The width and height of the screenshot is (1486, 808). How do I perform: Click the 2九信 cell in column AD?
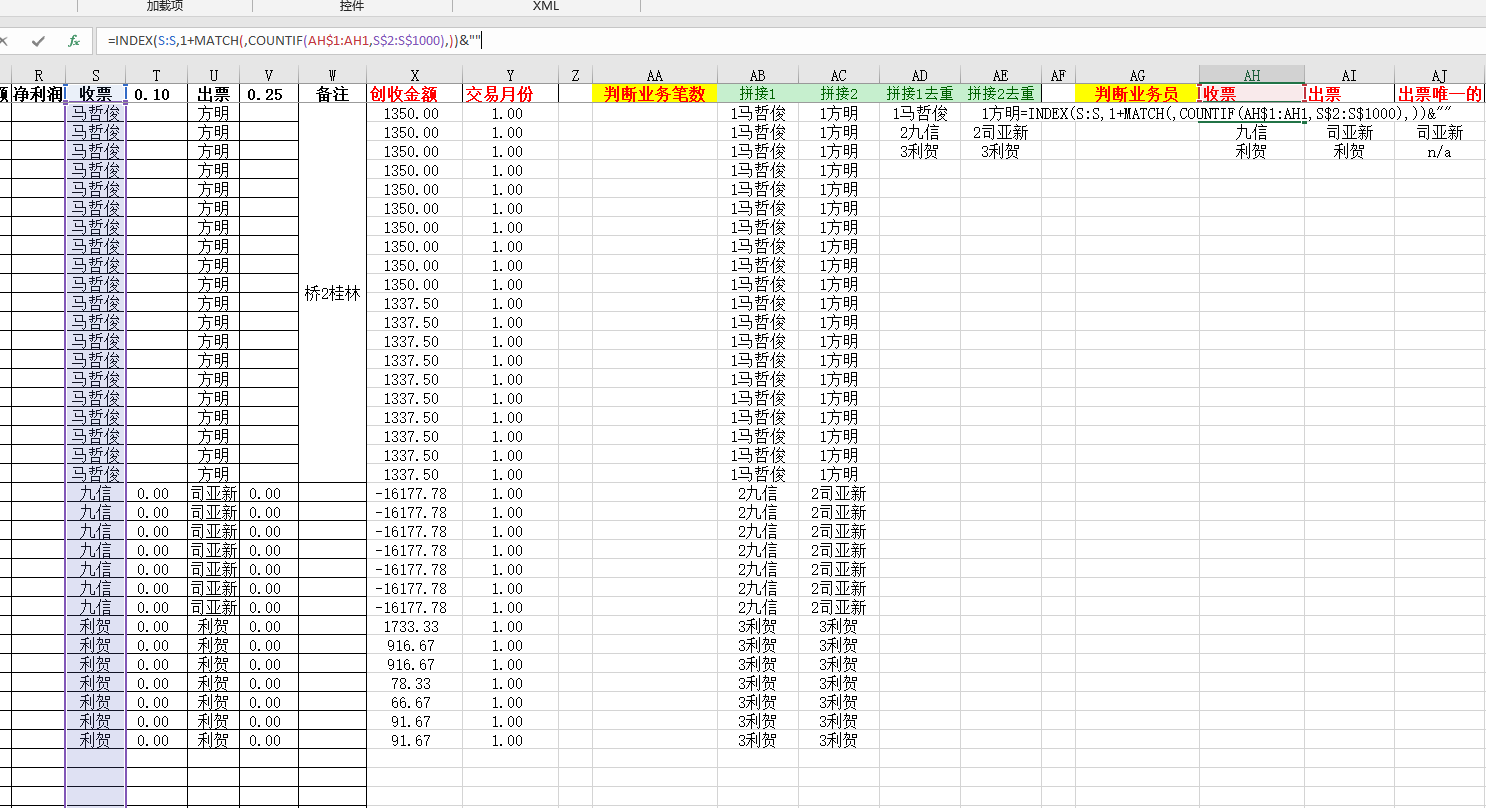point(920,133)
